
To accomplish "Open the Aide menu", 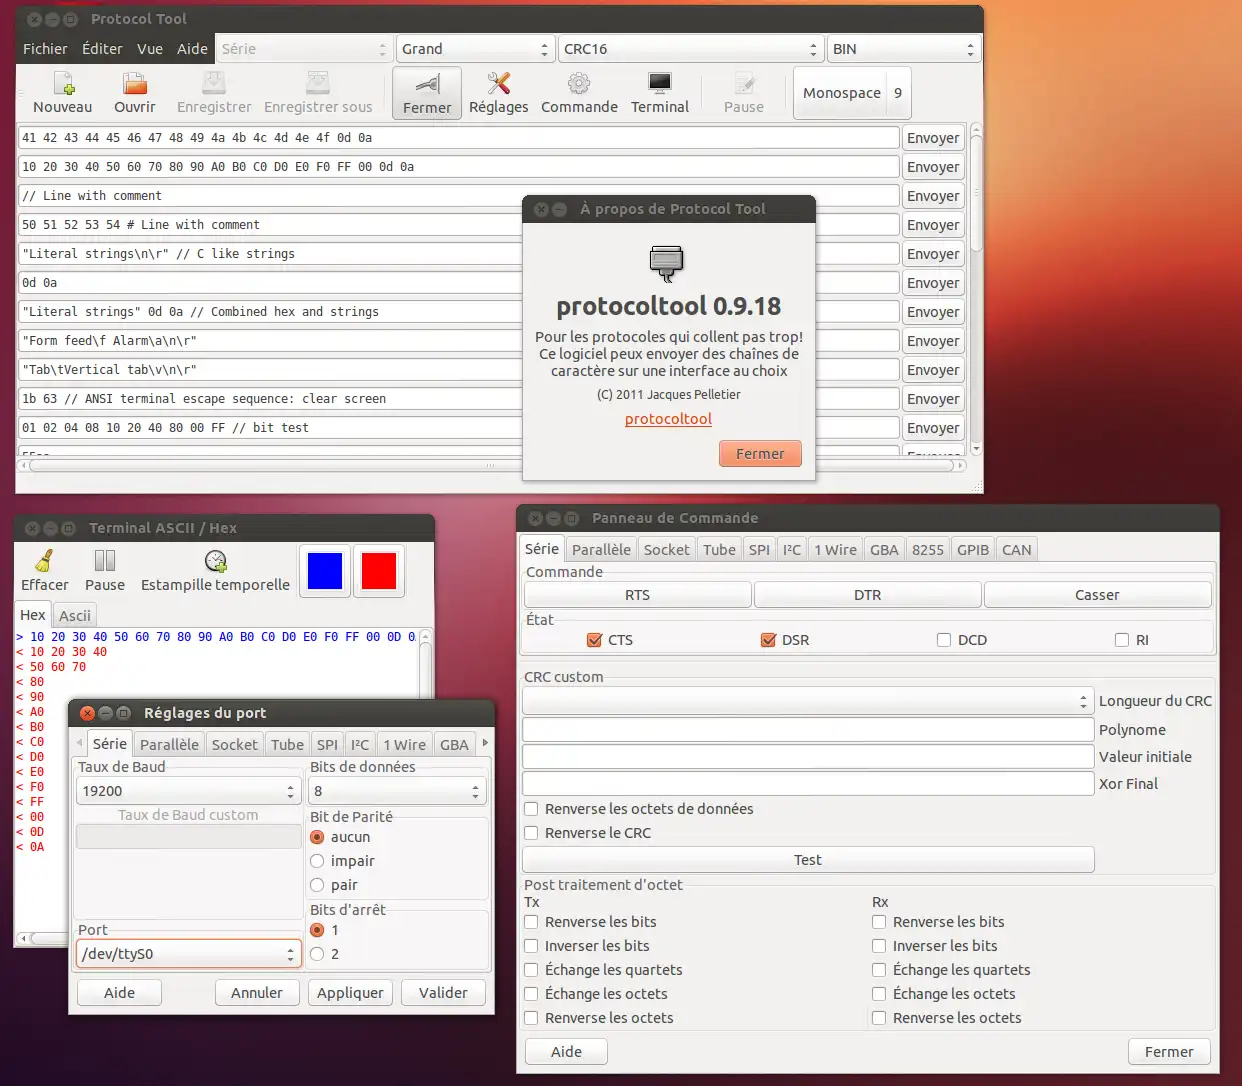I will [192, 49].
